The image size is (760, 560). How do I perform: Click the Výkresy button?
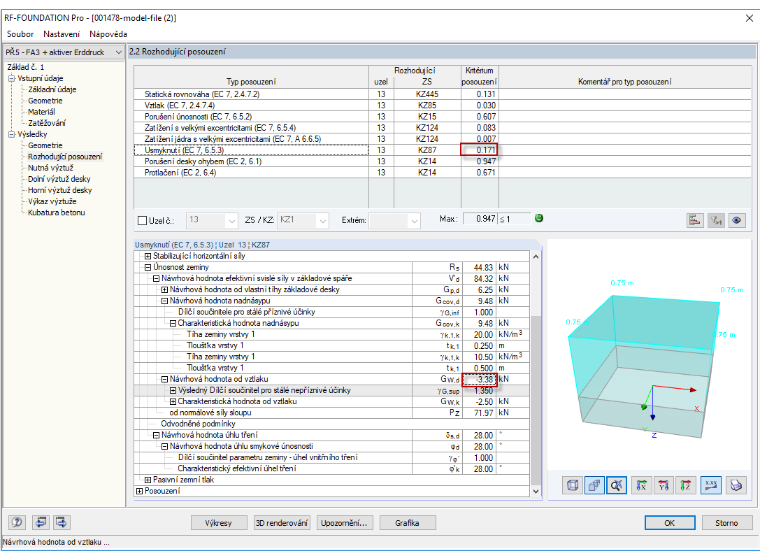[x=218, y=523]
